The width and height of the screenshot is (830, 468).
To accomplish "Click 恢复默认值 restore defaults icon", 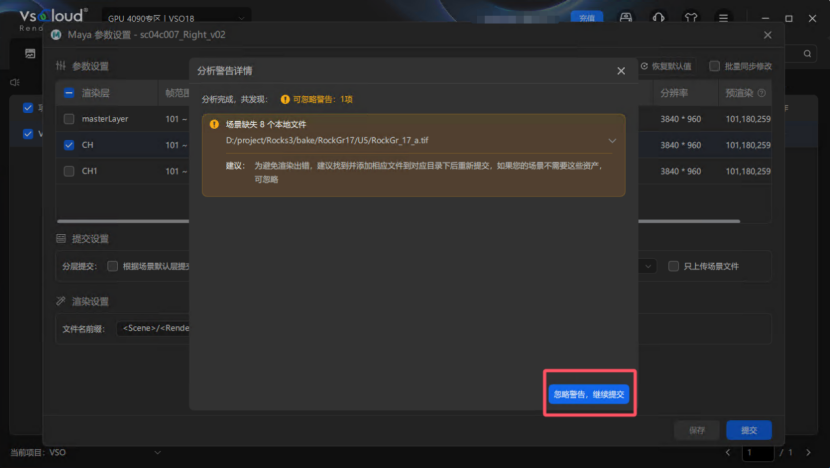I will 644,66.
